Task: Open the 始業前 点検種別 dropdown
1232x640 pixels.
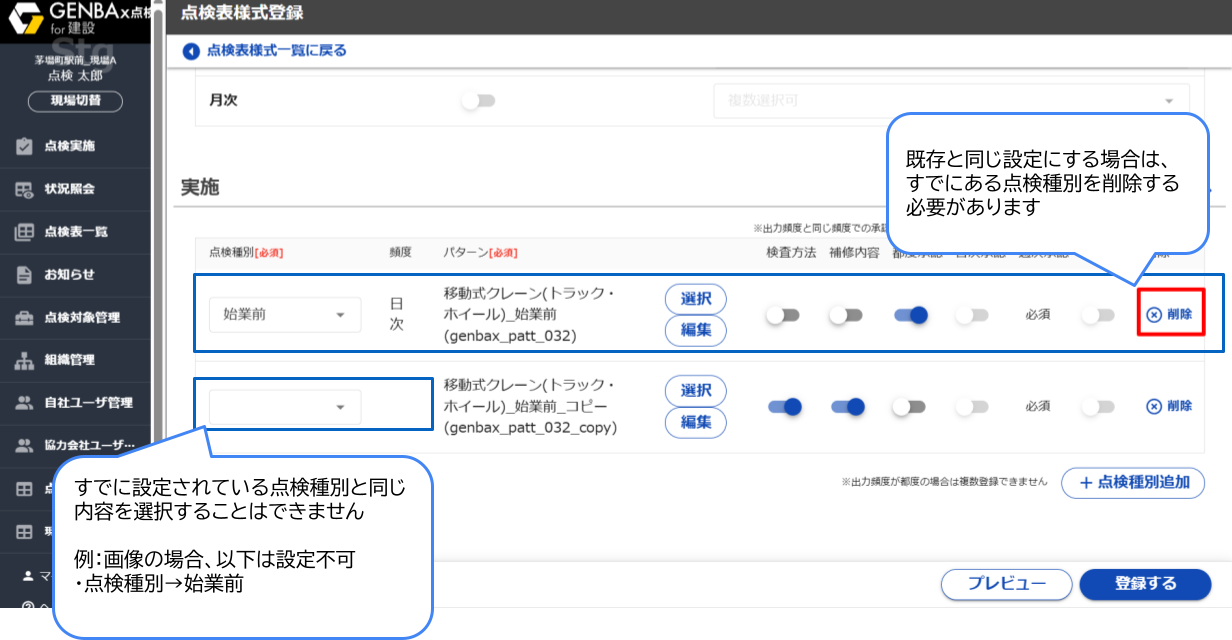Action: click(285, 315)
